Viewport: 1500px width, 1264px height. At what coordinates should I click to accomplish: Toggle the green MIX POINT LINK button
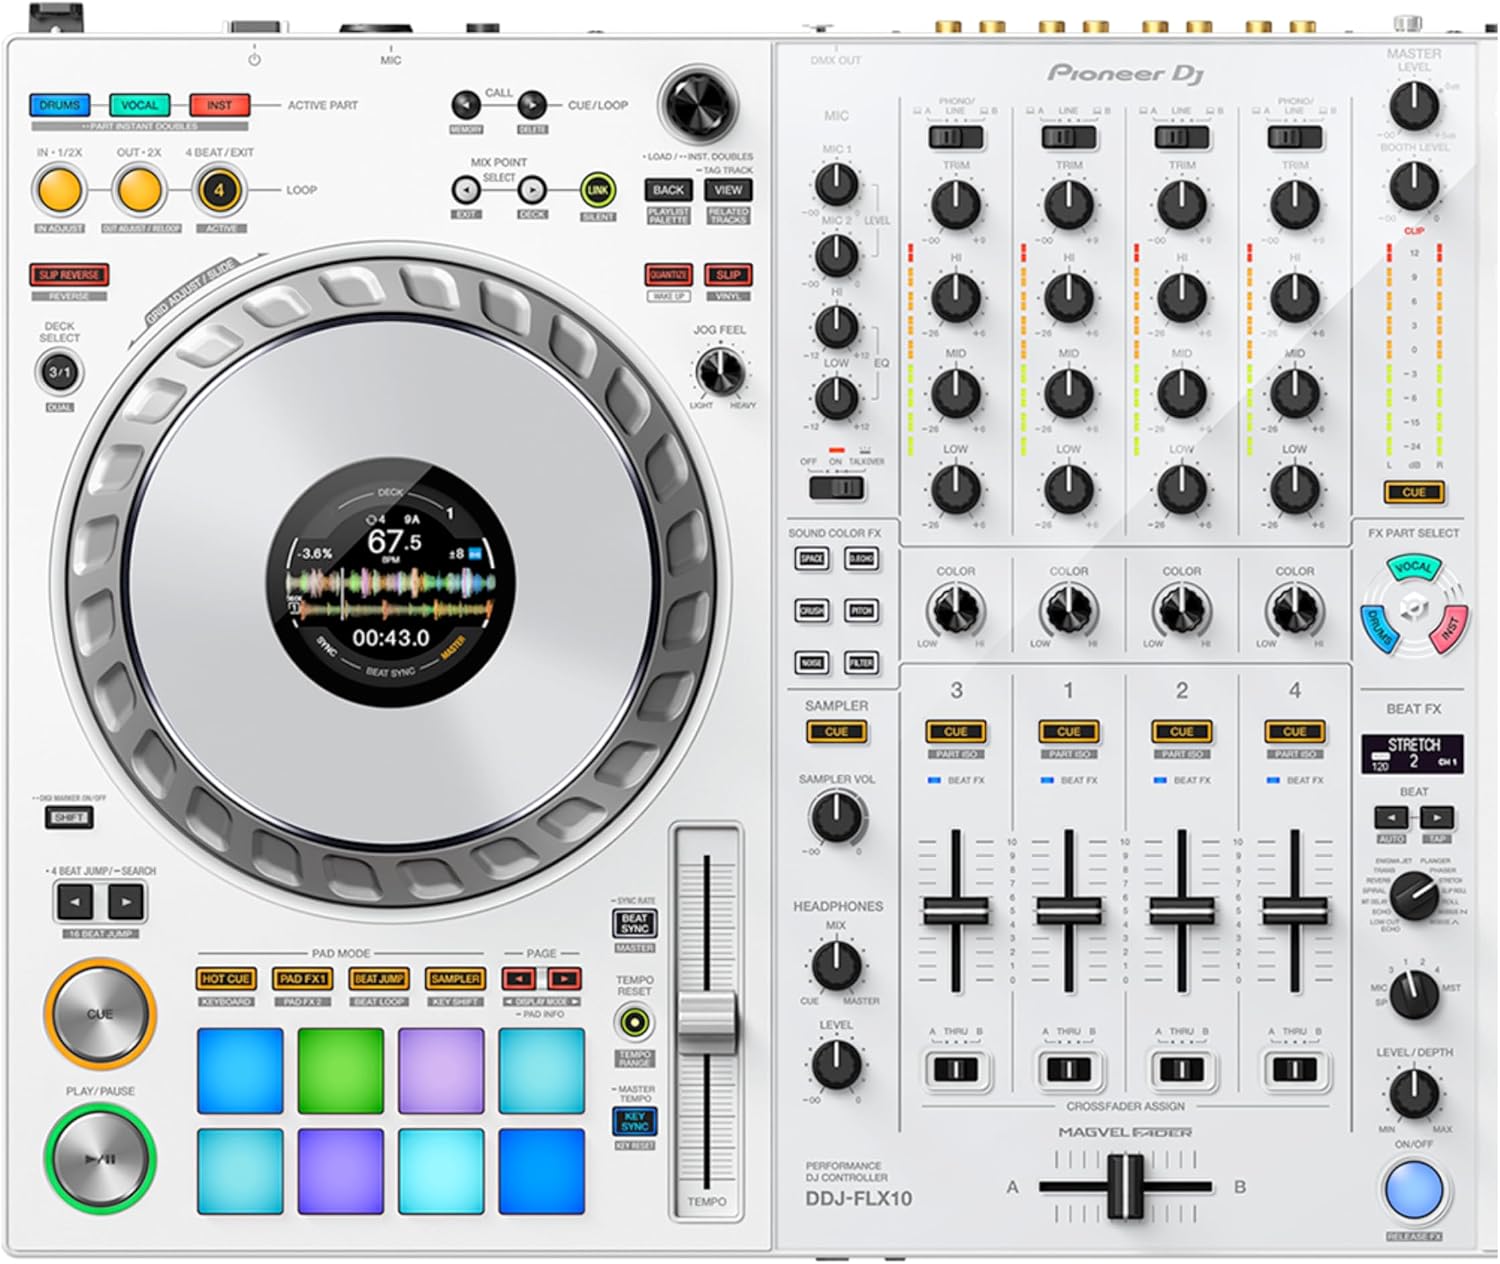click(598, 190)
